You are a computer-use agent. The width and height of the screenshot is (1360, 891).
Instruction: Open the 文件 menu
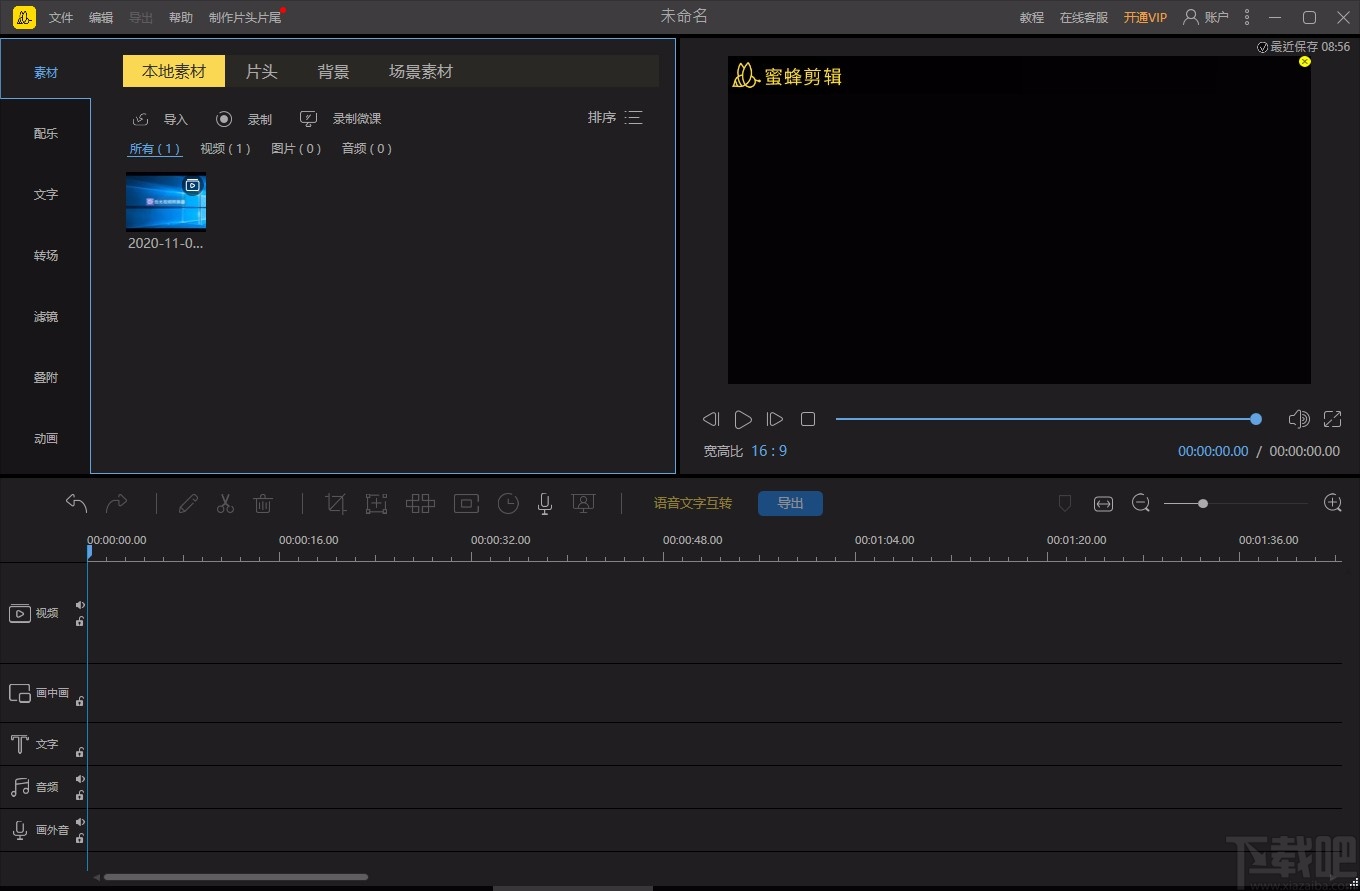point(61,17)
